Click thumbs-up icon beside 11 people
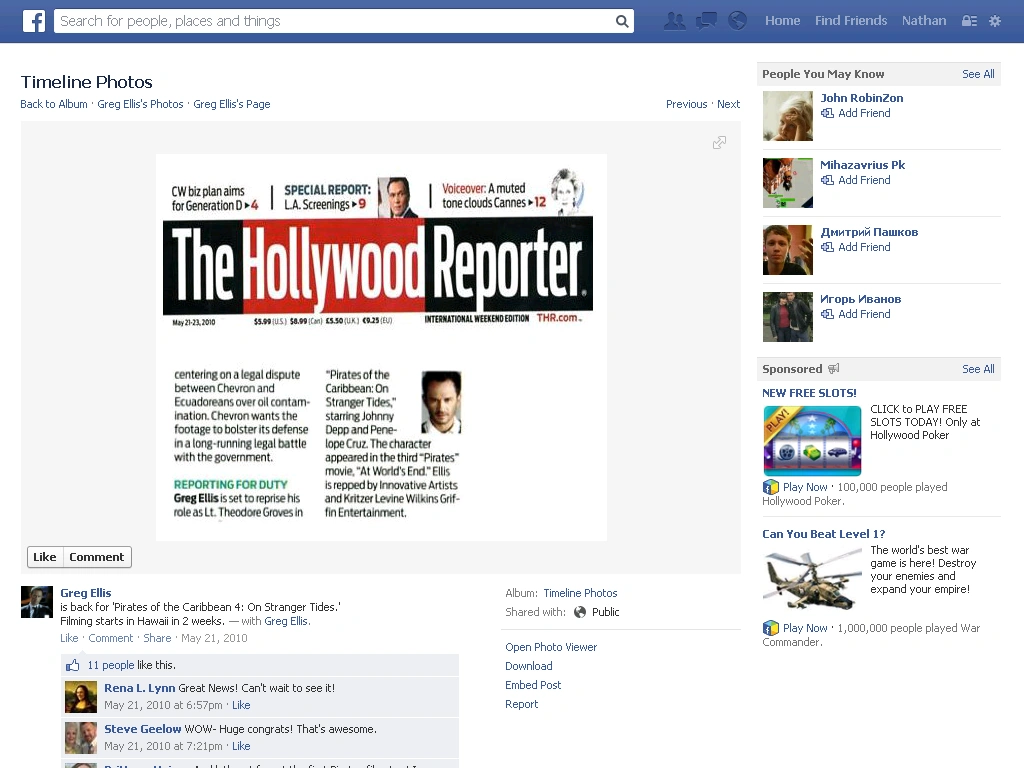Image resolution: width=1024 pixels, height=768 pixels. [x=72, y=665]
